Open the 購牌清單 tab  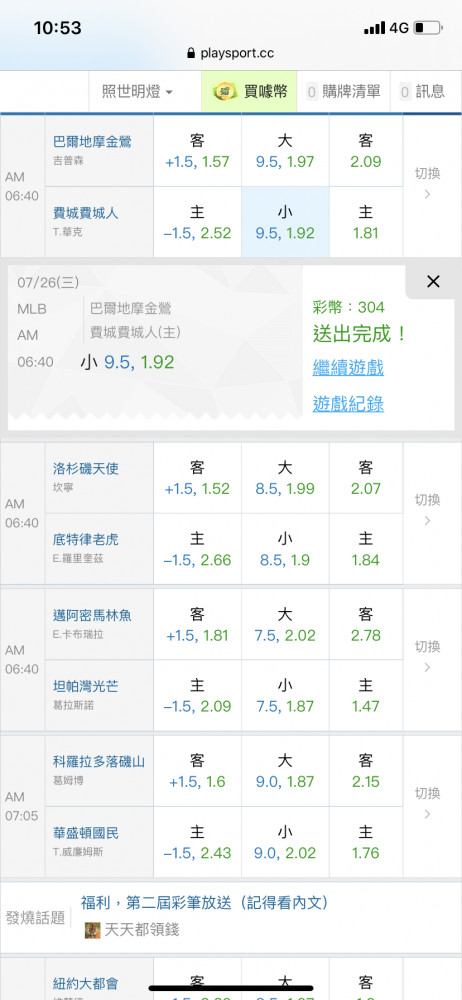point(344,92)
